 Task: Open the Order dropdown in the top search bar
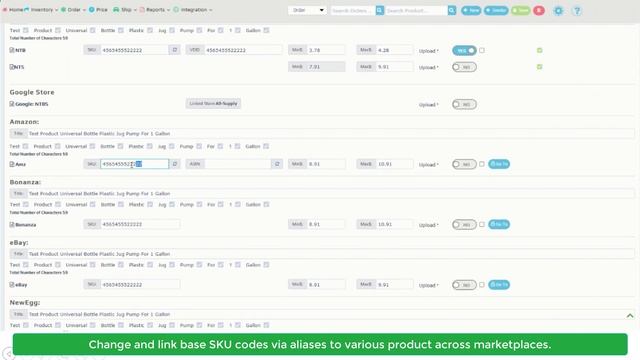(307, 10)
